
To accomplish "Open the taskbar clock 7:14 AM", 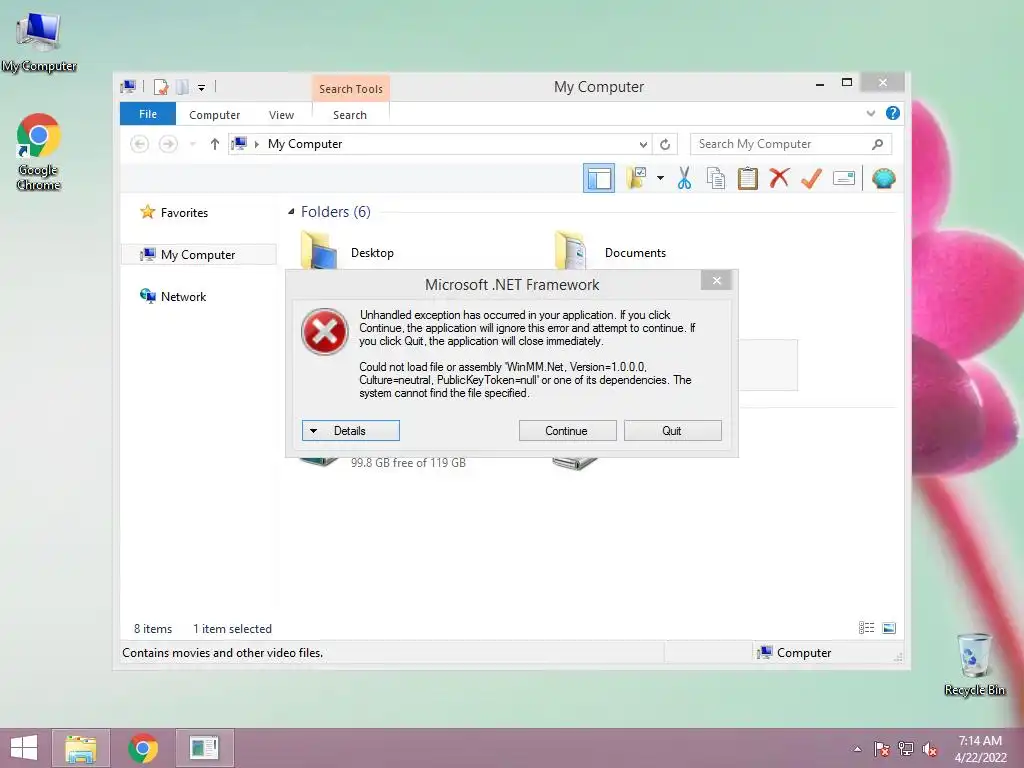I will [980, 748].
